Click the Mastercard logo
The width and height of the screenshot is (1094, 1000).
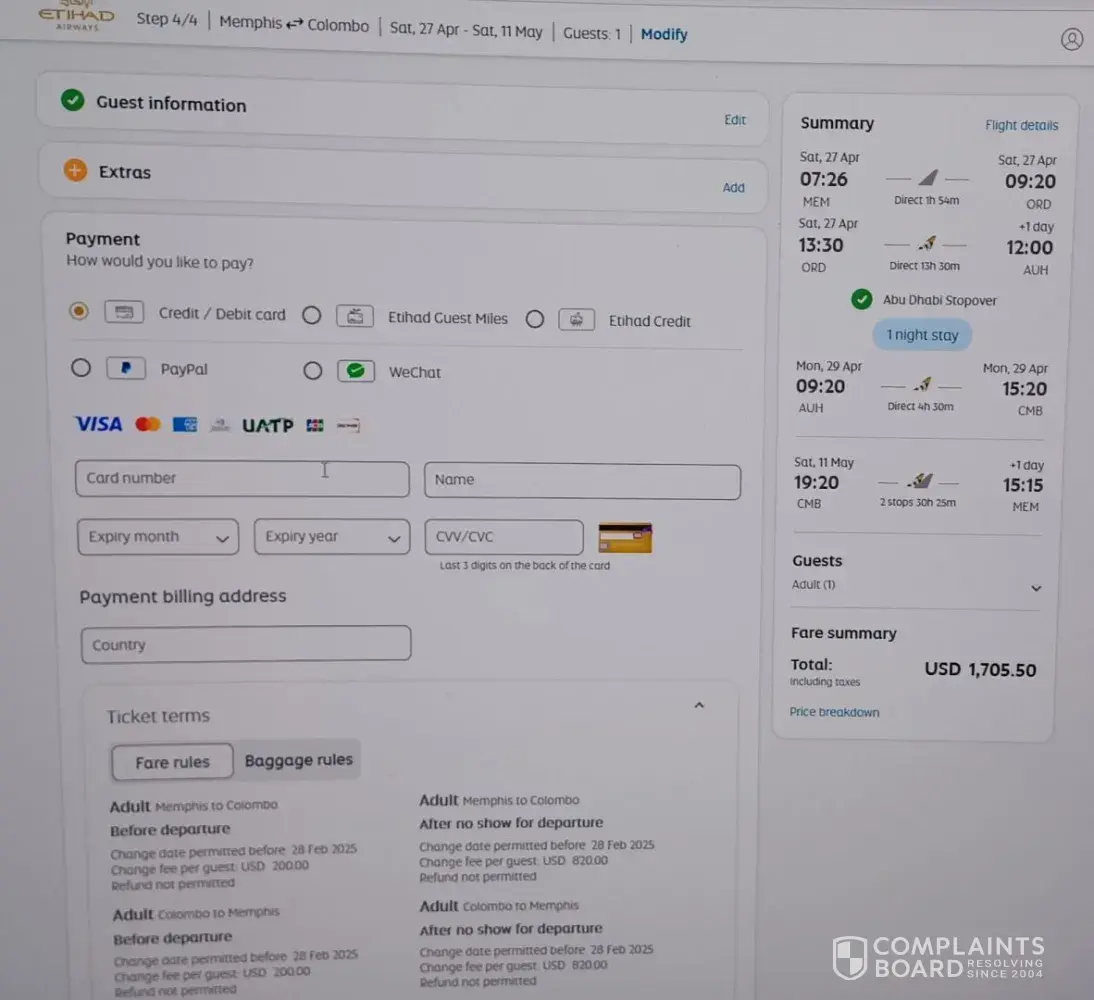148,424
